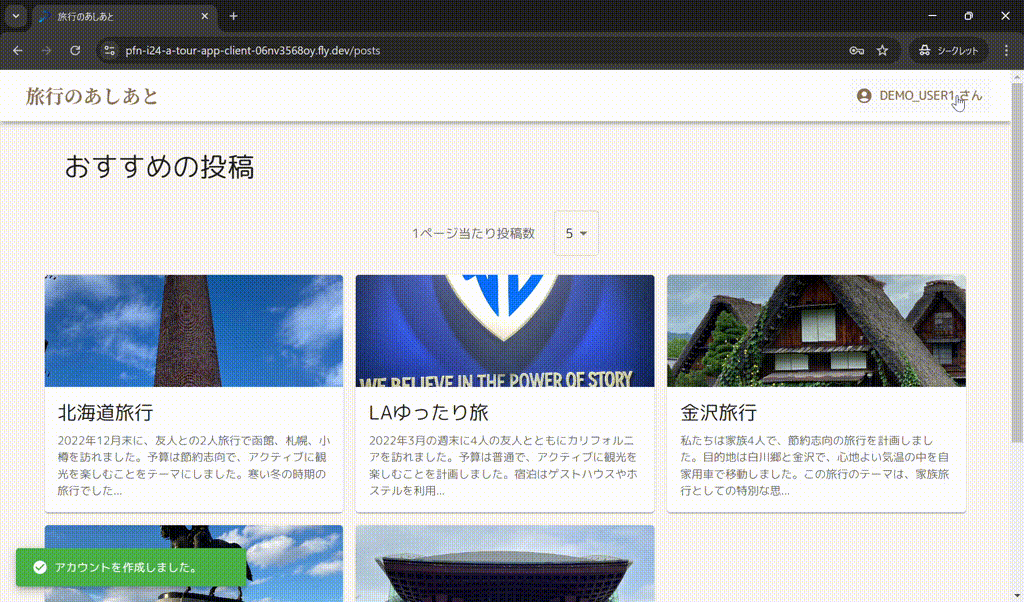The image size is (1024, 602).
Task: Bookmark this page with the star icon
Action: click(x=882, y=50)
